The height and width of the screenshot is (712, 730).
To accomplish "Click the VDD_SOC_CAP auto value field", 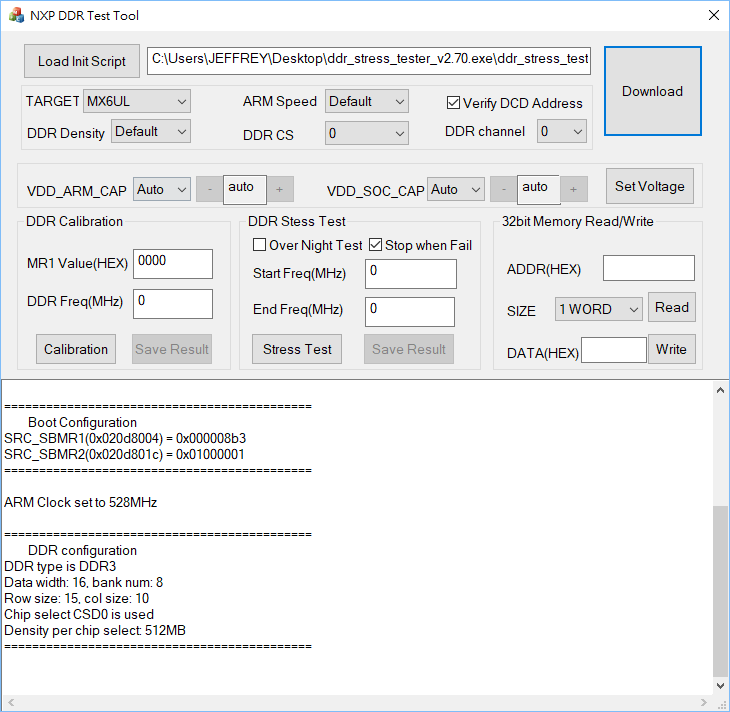I will click(539, 189).
